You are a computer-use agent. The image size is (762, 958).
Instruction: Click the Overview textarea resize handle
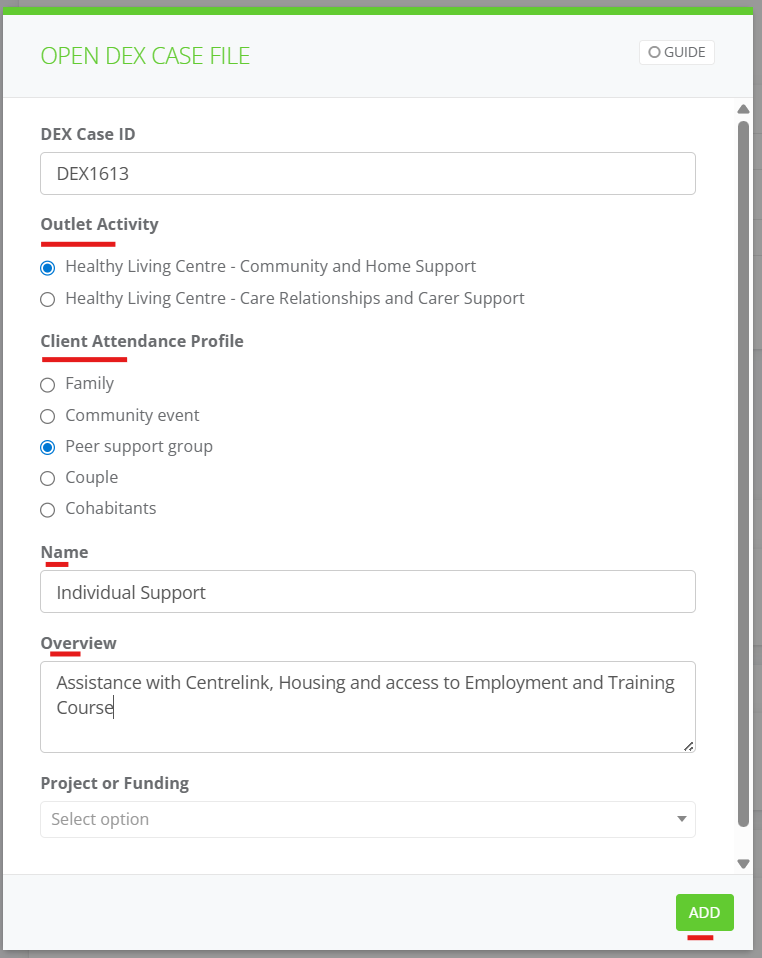tap(689, 746)
